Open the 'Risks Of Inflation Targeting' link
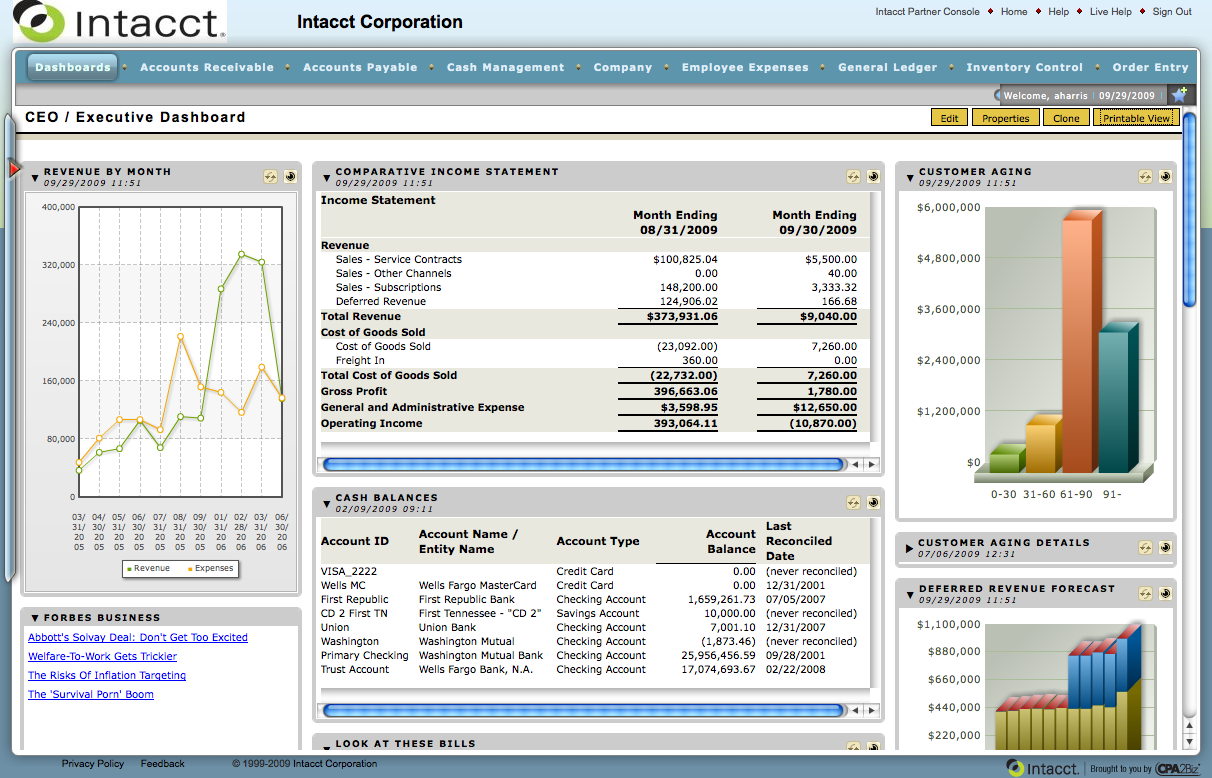This screenshot has height=778, width=1212. (x=107, y=676)
